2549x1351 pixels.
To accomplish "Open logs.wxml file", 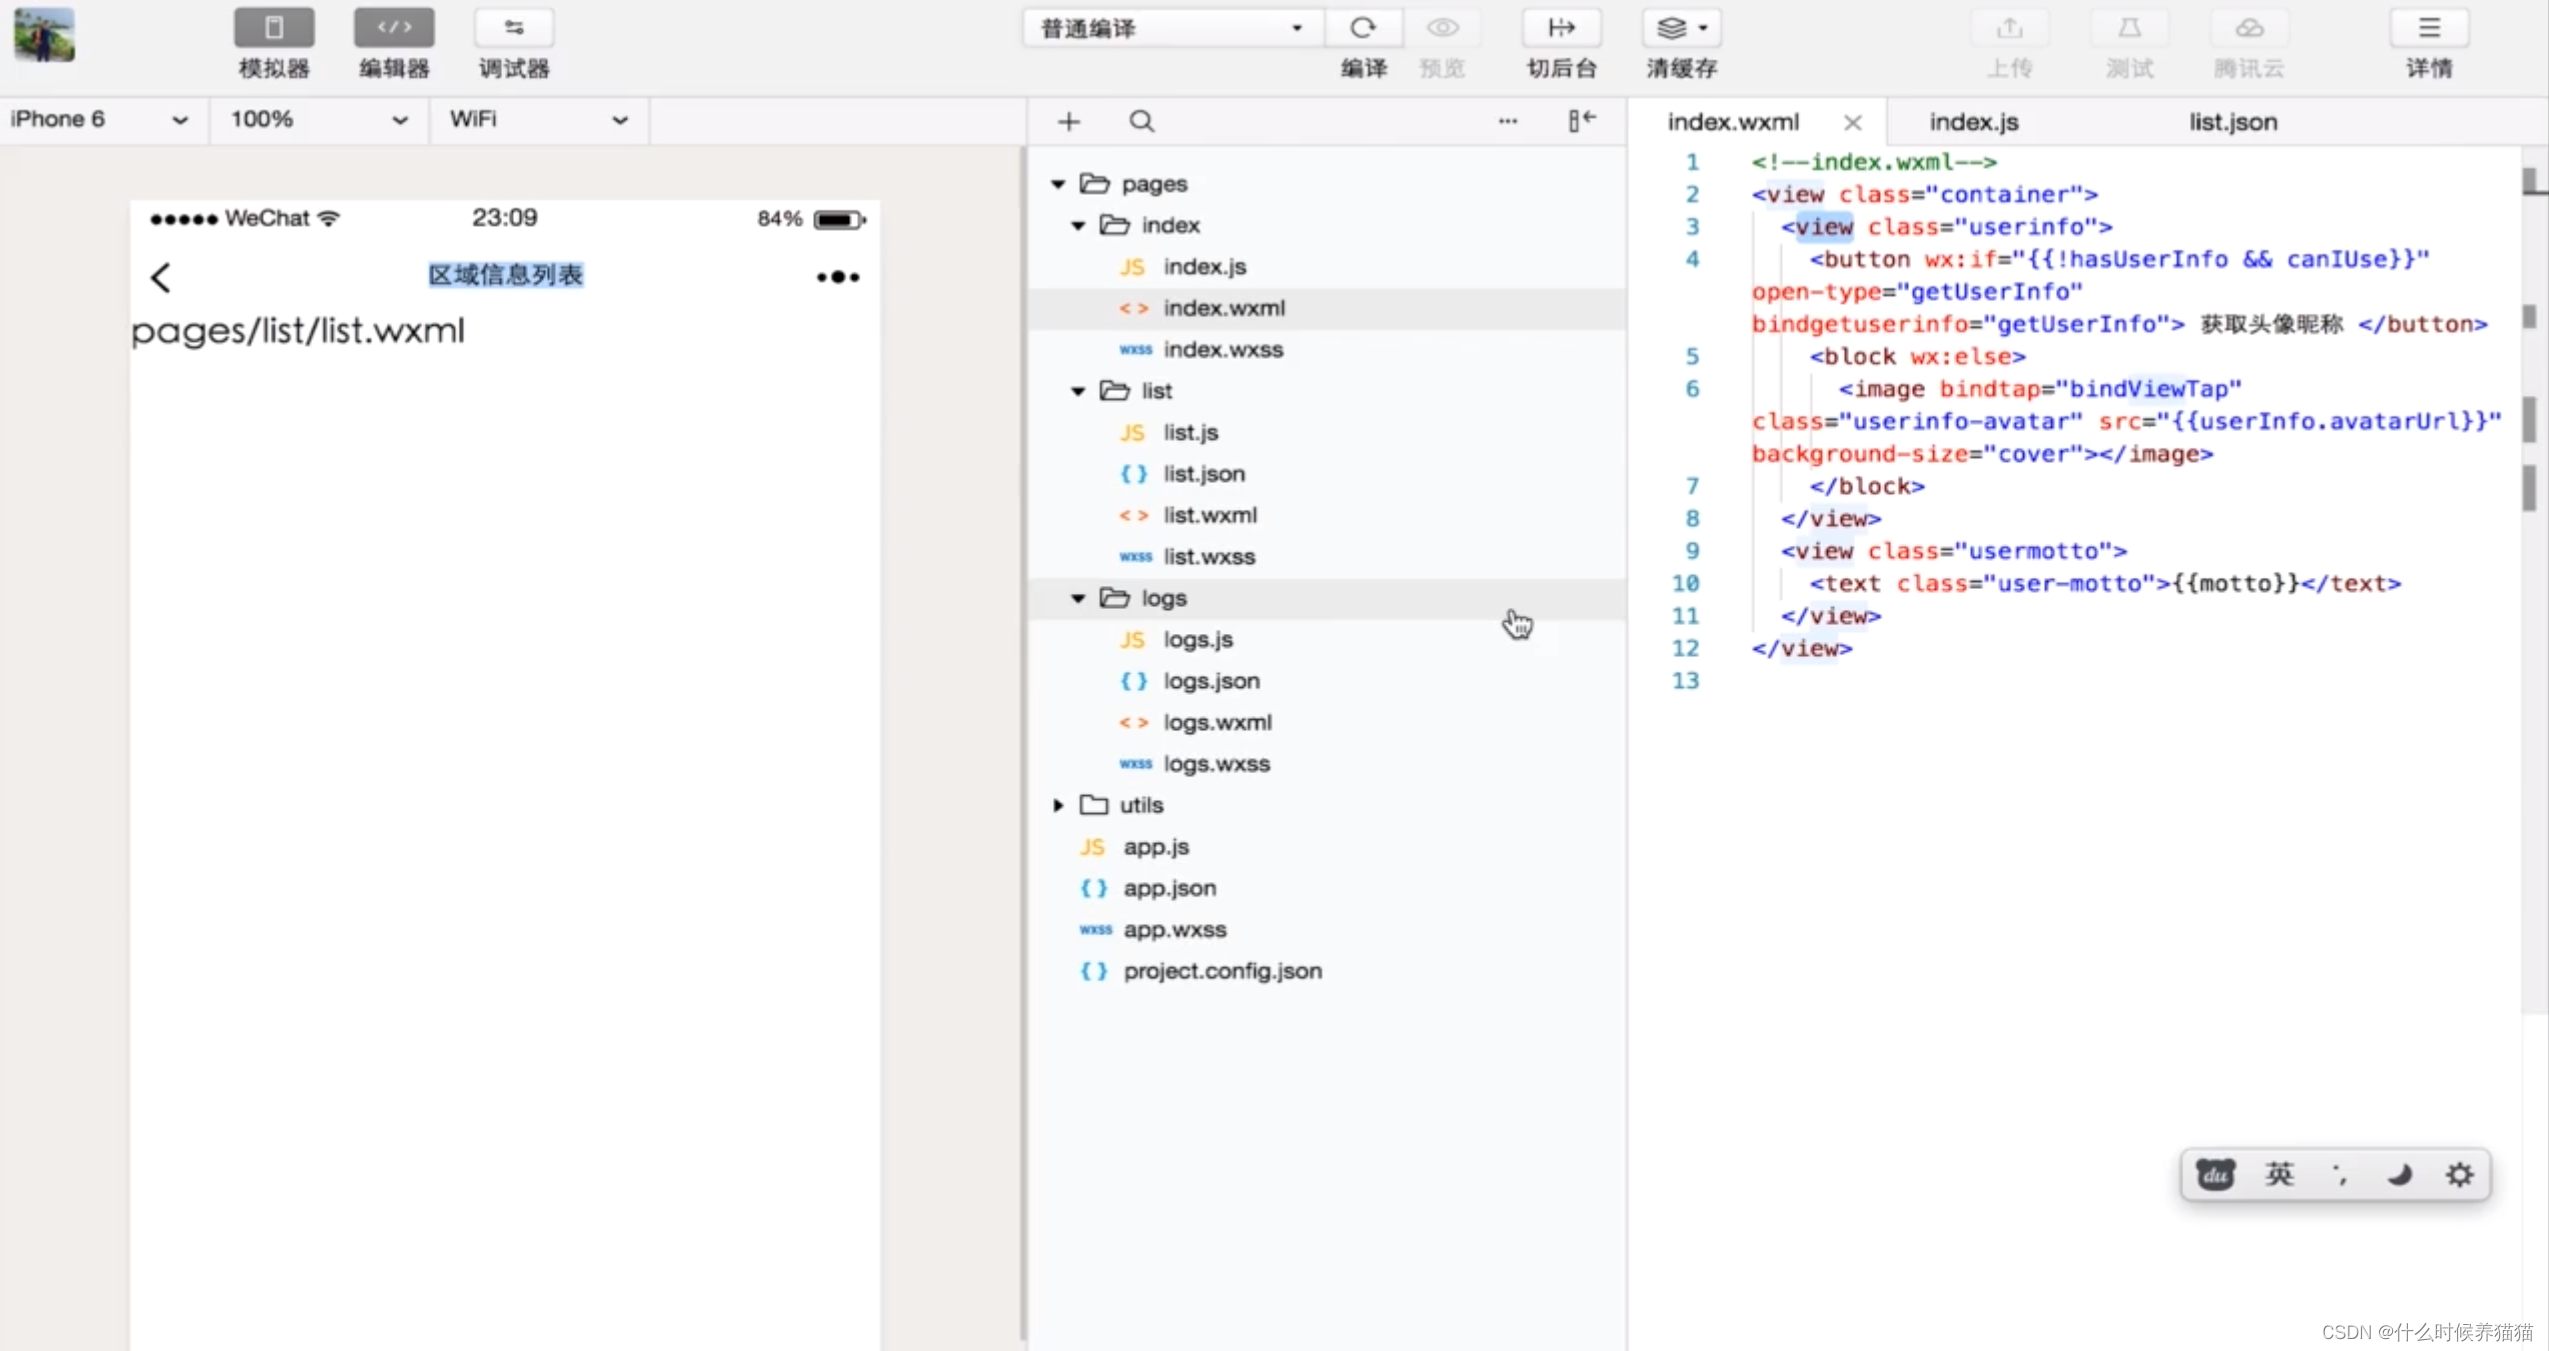I will click(x=1326, y=722).
